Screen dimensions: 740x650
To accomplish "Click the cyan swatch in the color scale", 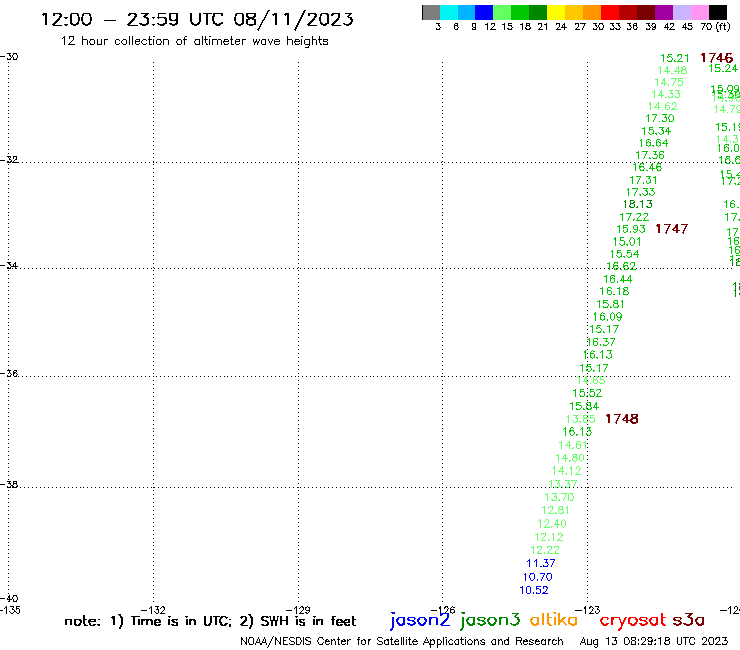I will 449,12.
